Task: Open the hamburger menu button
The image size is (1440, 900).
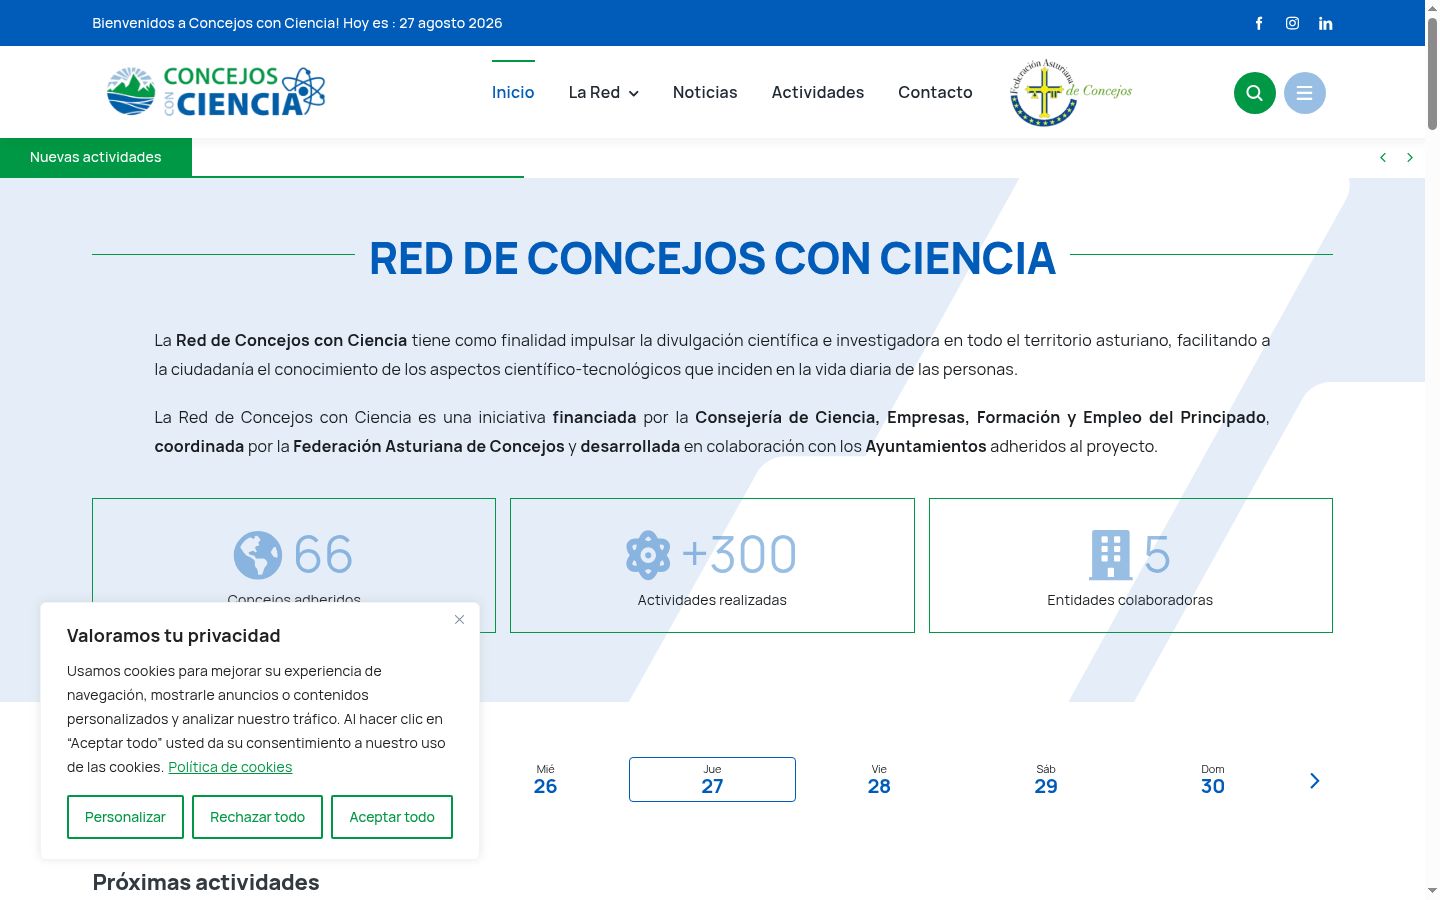Action: pos(1305,93)
